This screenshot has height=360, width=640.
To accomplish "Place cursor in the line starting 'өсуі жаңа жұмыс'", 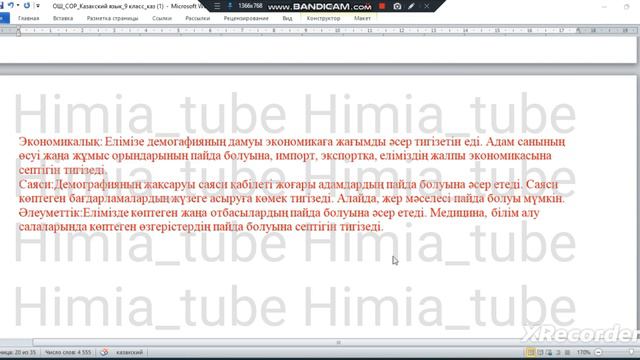I will [285, 156].
